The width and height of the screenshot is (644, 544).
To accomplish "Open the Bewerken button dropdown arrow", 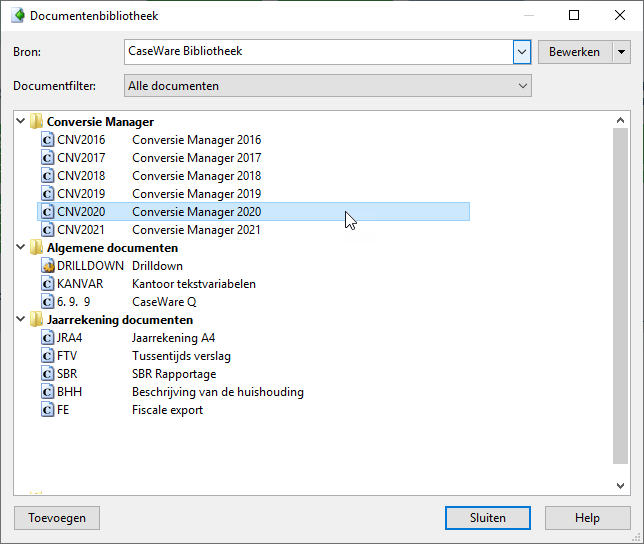I will click(621, 52).
